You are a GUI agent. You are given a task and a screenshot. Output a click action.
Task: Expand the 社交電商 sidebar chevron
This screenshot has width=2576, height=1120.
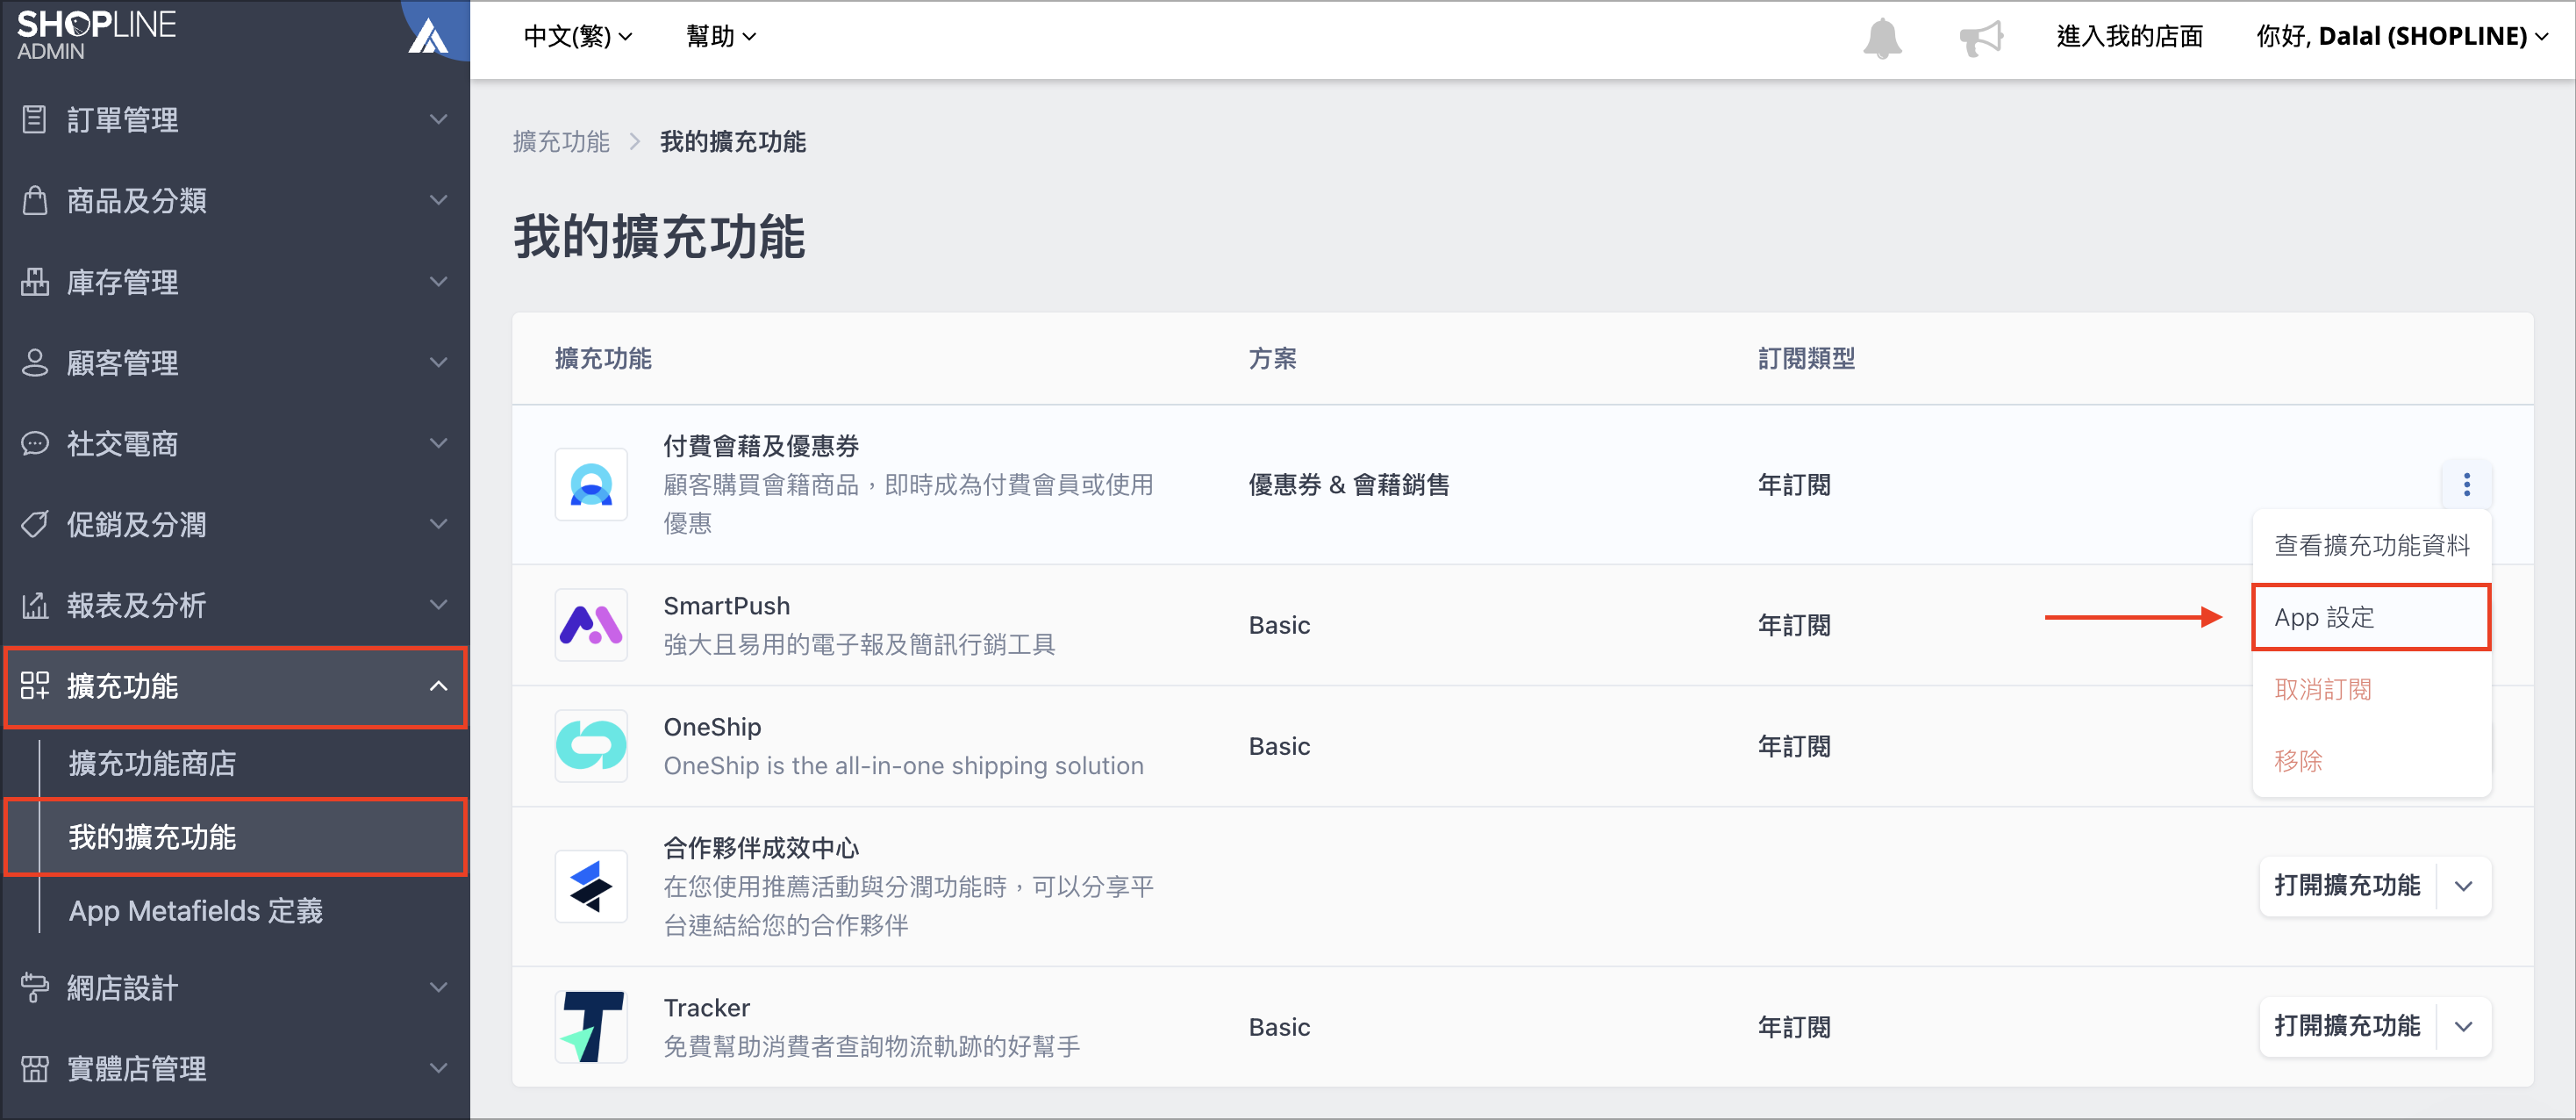point(438,443)
